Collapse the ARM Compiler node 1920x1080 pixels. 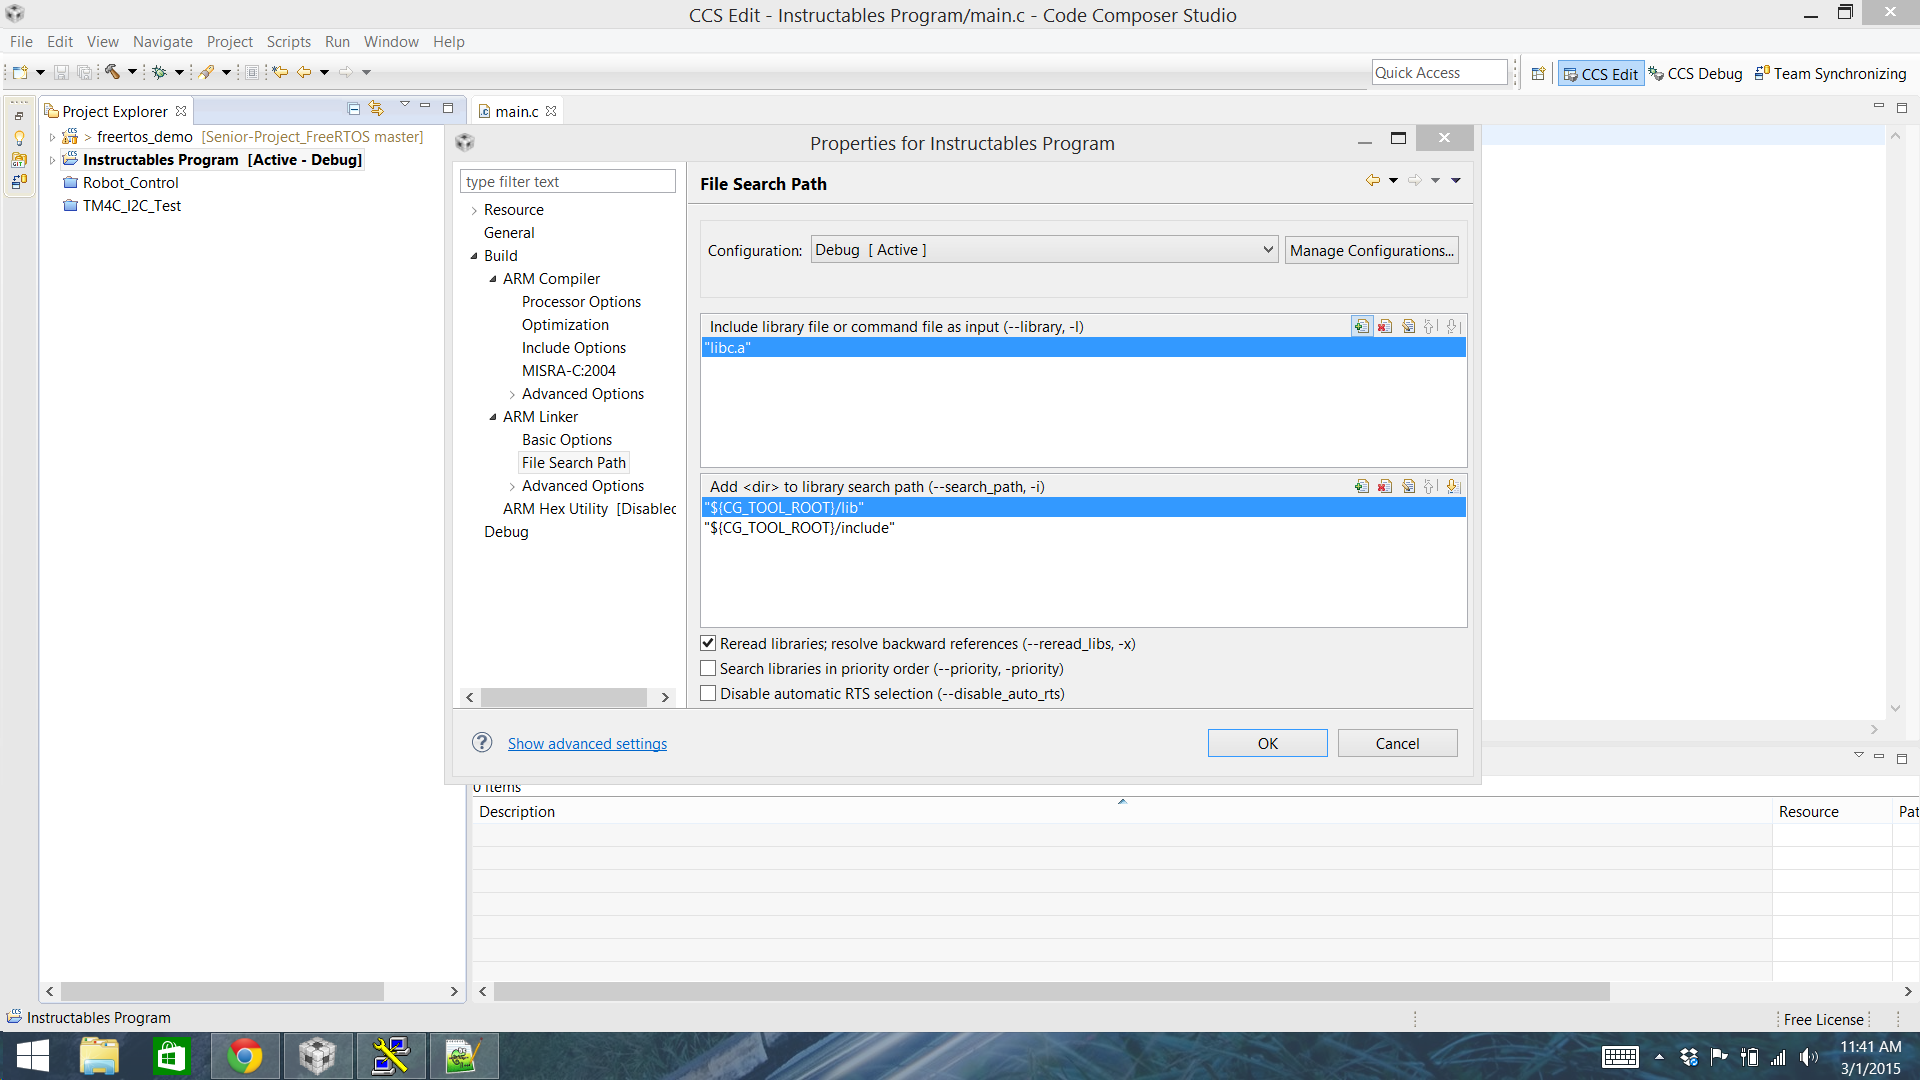[x=493, y=279]
